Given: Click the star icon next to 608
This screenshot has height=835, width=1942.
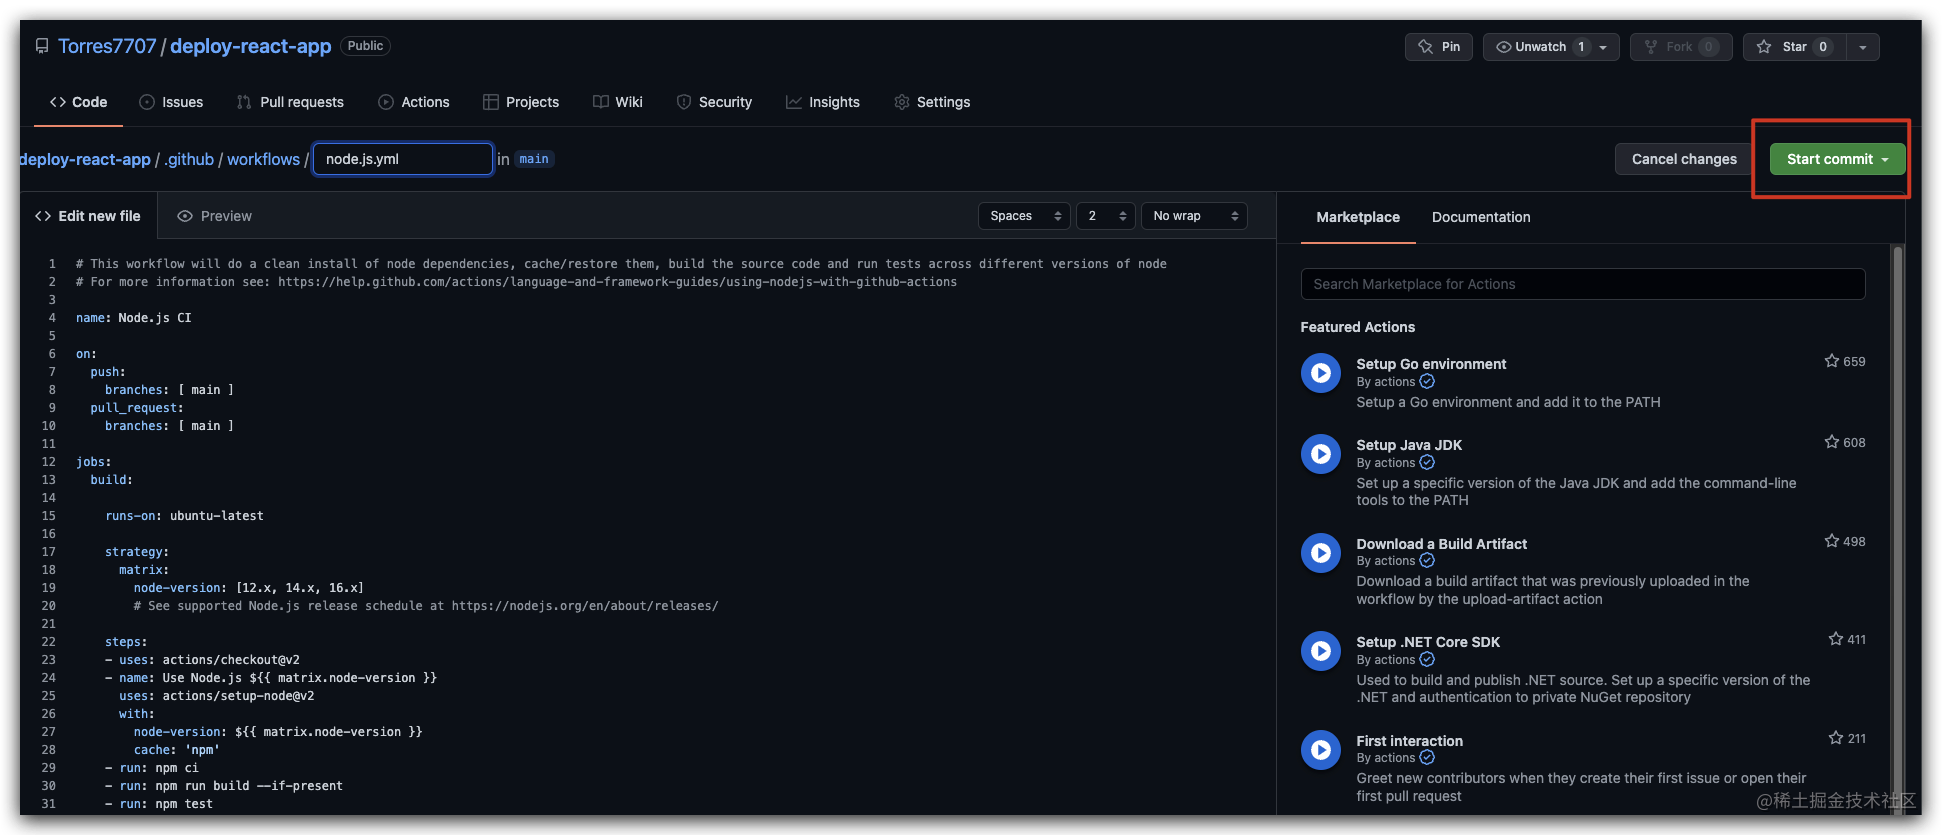Looking at the screenshot, I should coord(1832,442).
